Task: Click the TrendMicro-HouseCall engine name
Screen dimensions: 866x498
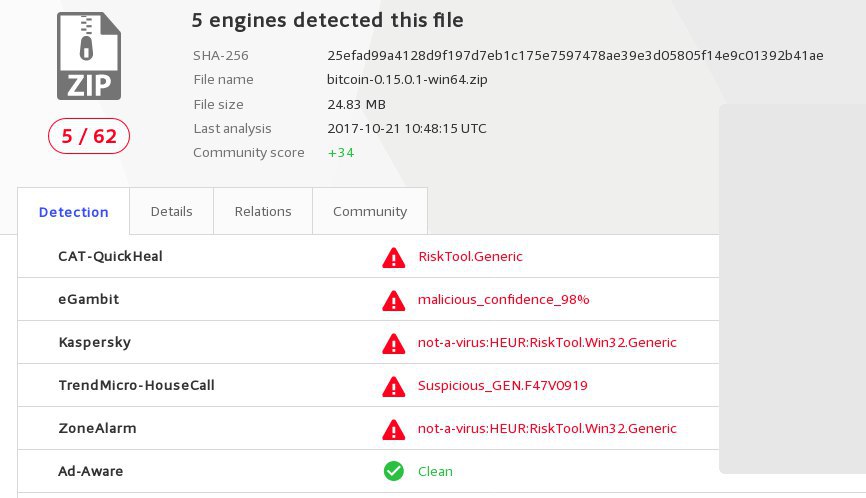Action: (x=136, y=385)
